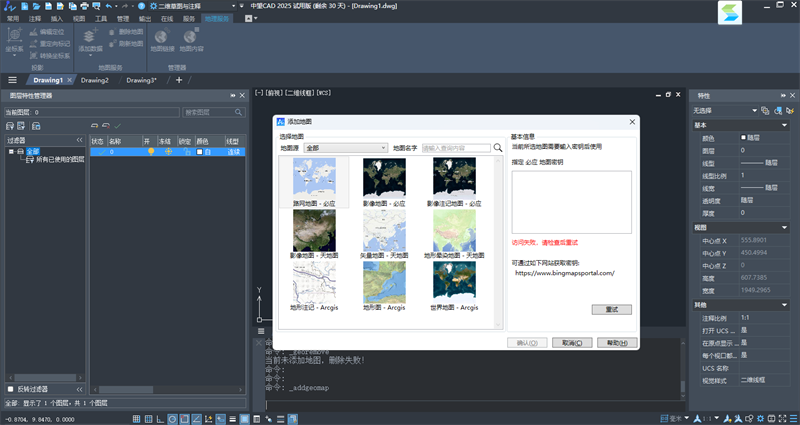Click the 地图内容 globe ribbon icon
Image resolution: width=800 pixels, height=425 pixels.
pos(191,40)
